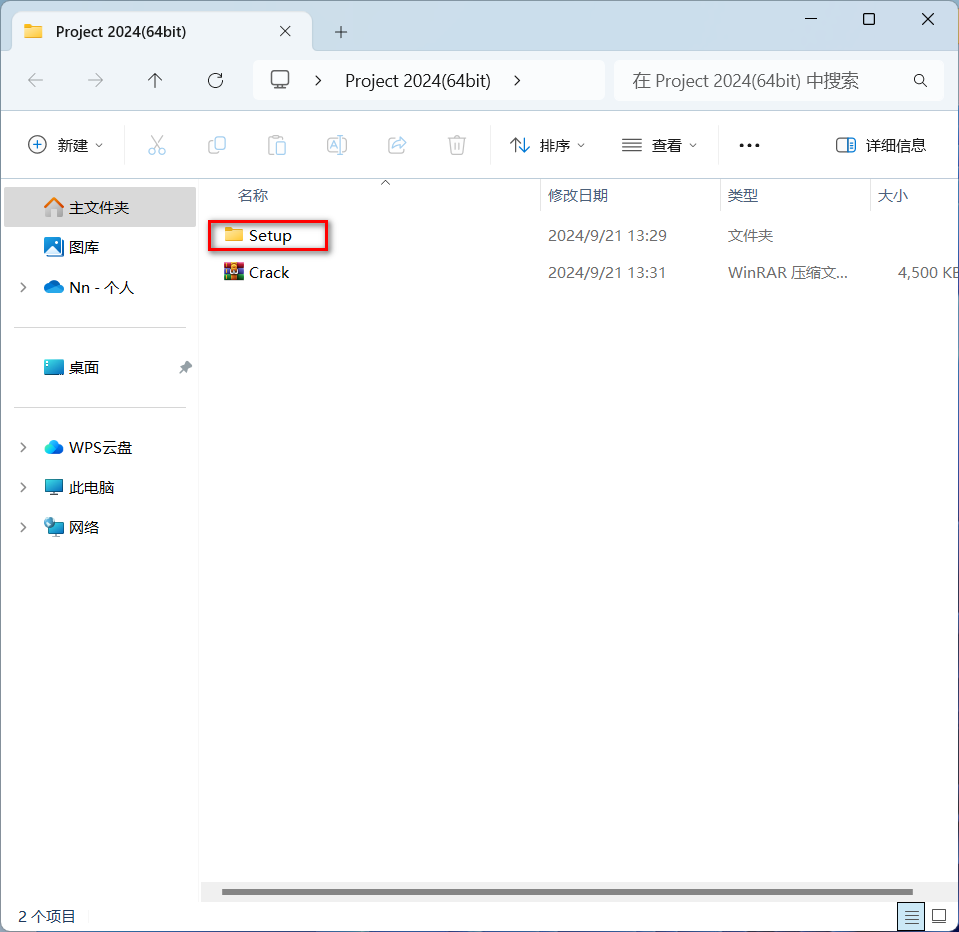Click Project 2024(64bit) breadcrumb in address bar
Viewport: 959px width, 932px height.
418,81
